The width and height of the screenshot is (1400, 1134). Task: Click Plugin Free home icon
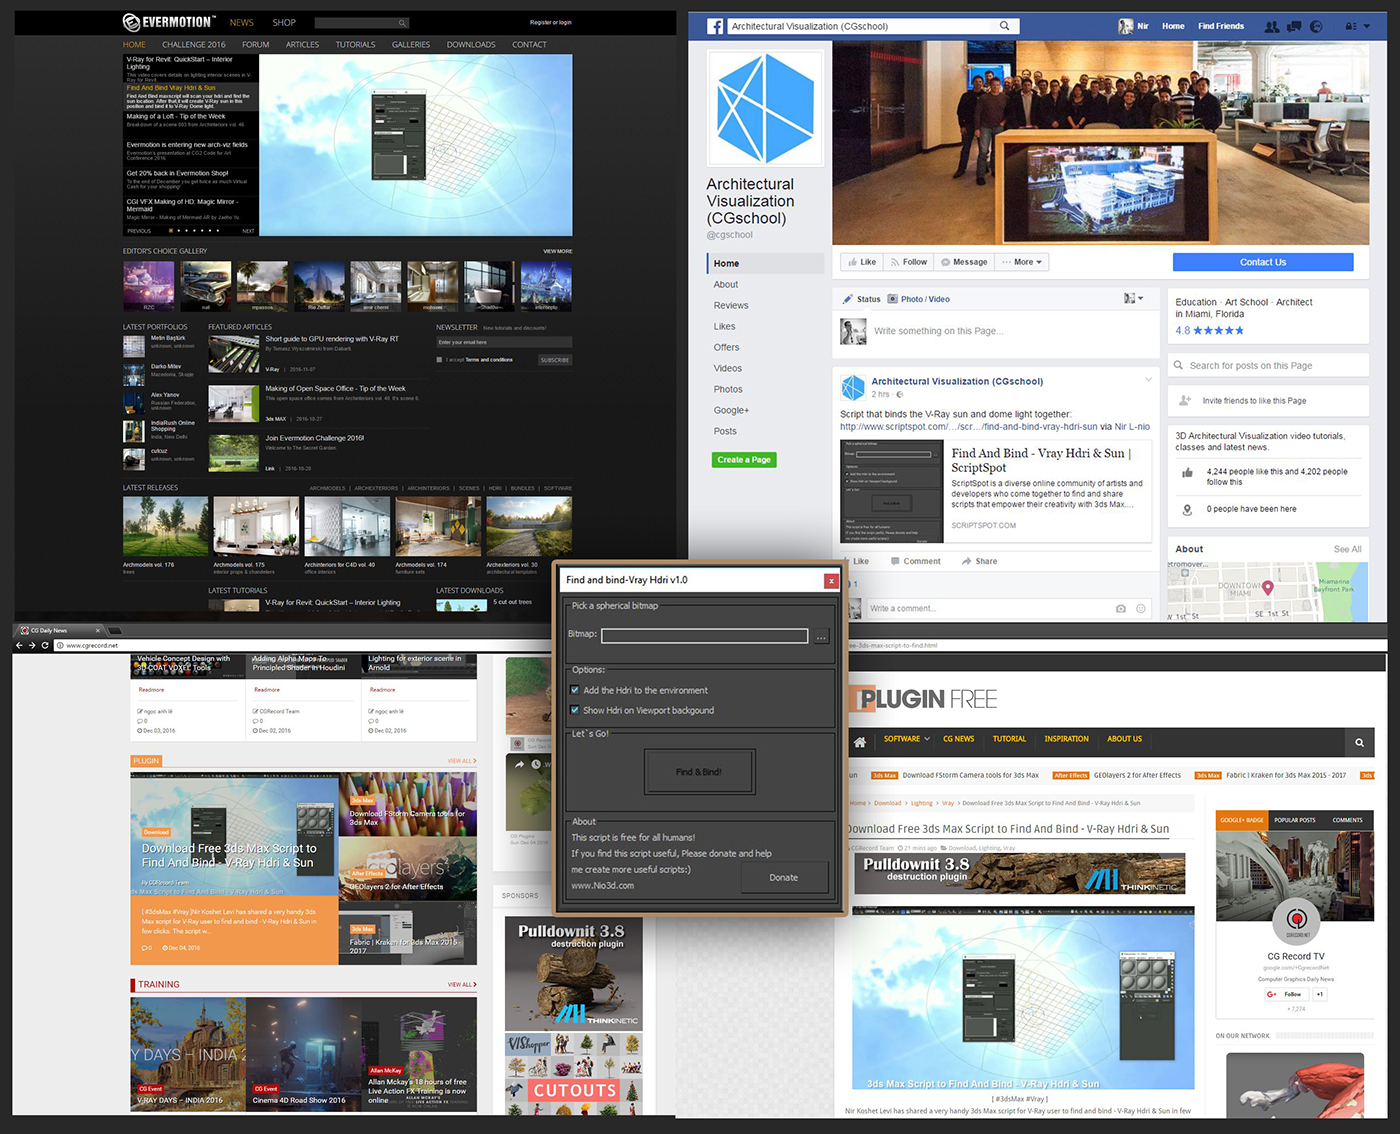pos(859,741)
